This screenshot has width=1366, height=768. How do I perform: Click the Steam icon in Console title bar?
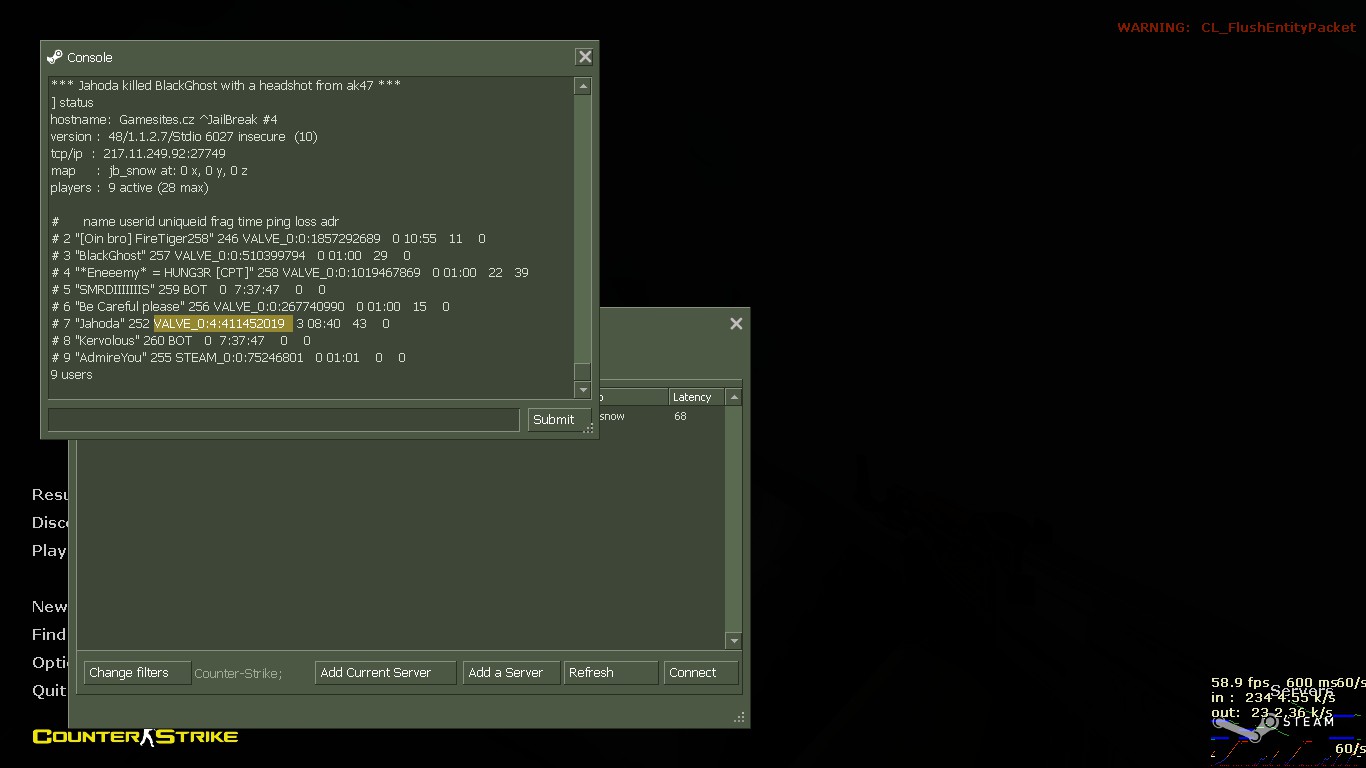(x=55, y=57)
